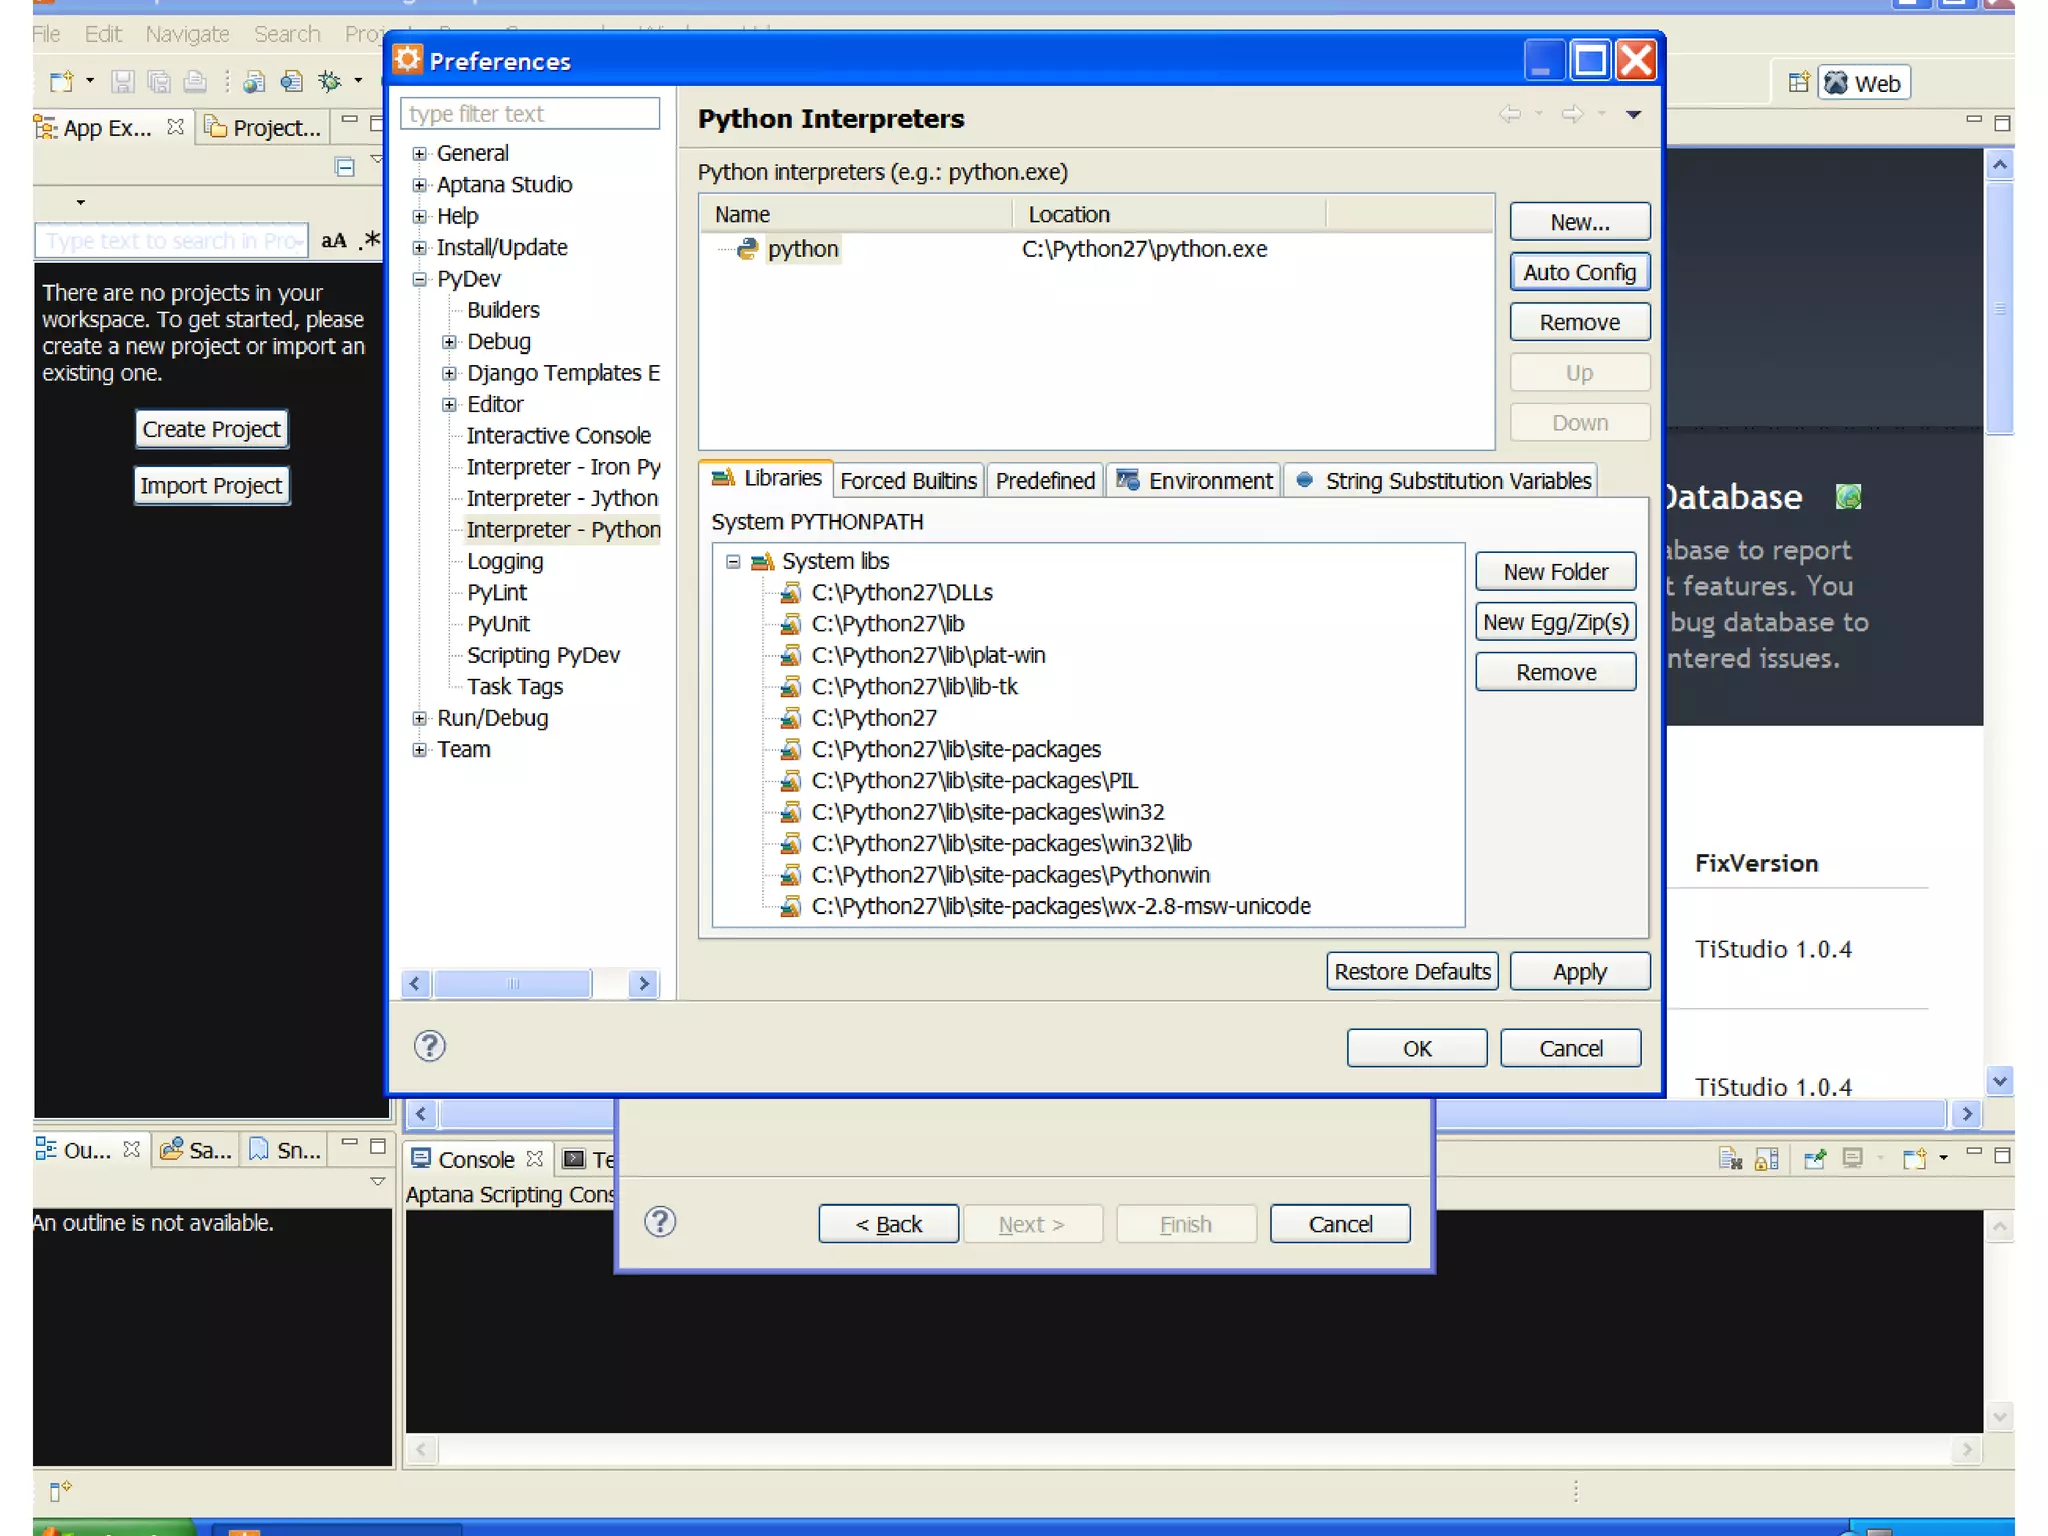Image resolution: width=2048 pixels, height=1536 pixels.
Task: Click the preferences tree horizontal scrollbar thumb
Action: click(x=512, y=984)
